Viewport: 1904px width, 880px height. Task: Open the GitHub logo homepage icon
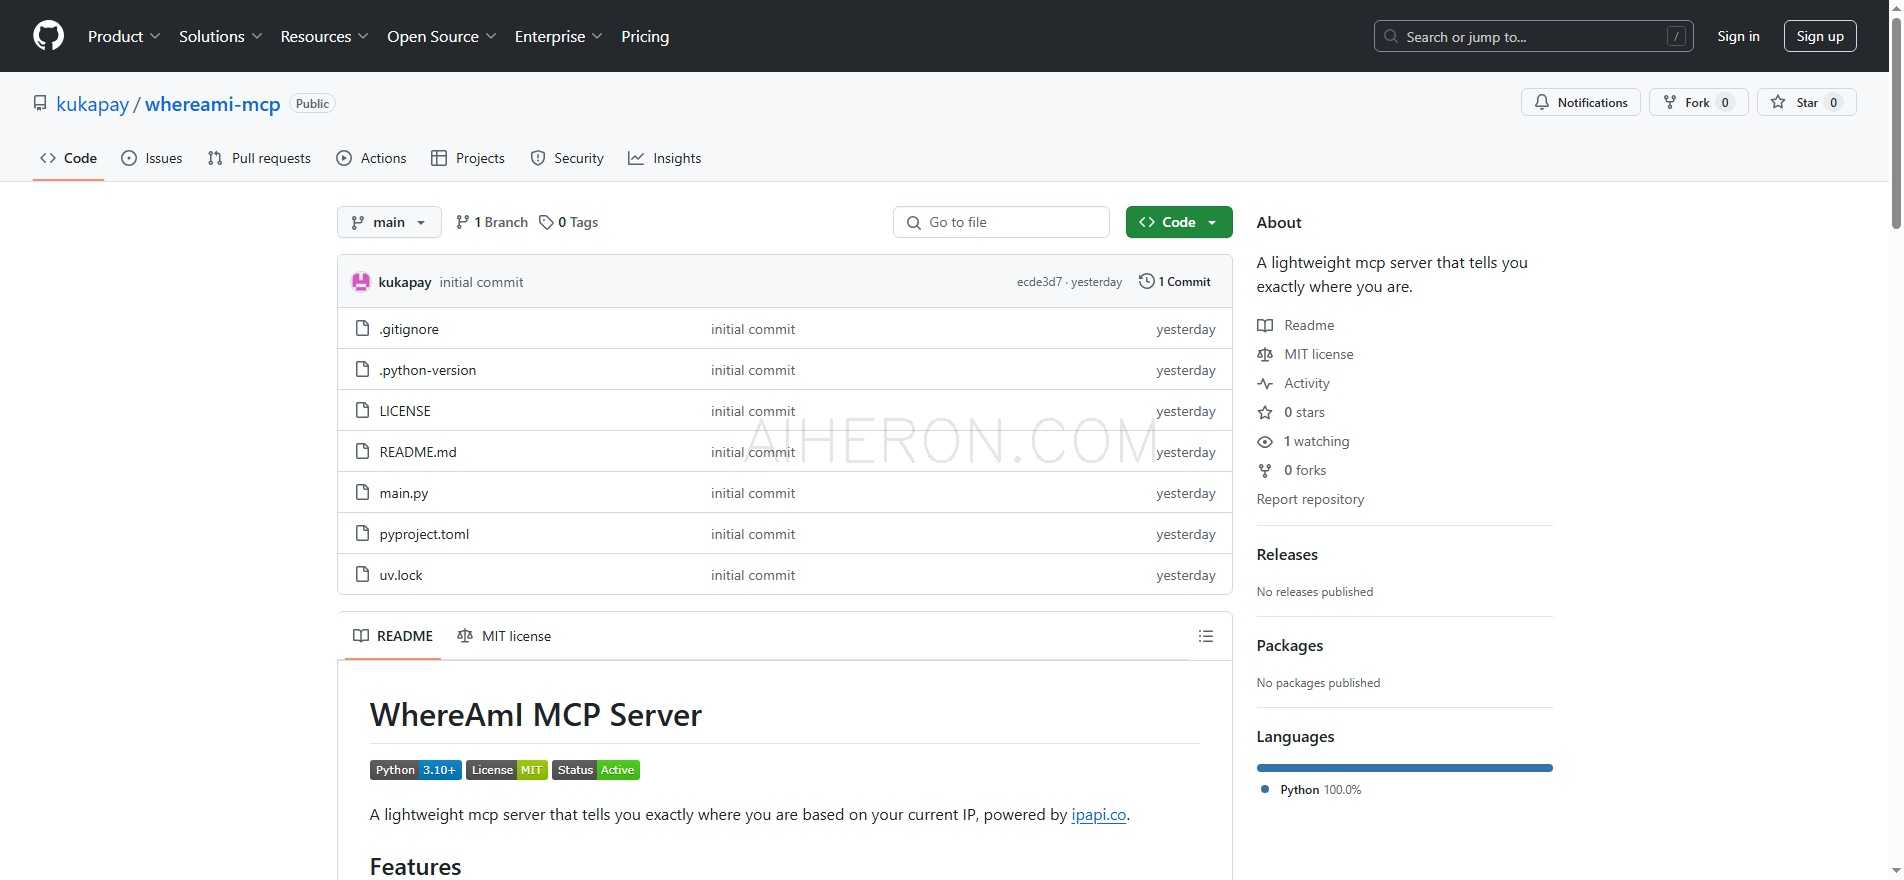(x=48, y=36)
